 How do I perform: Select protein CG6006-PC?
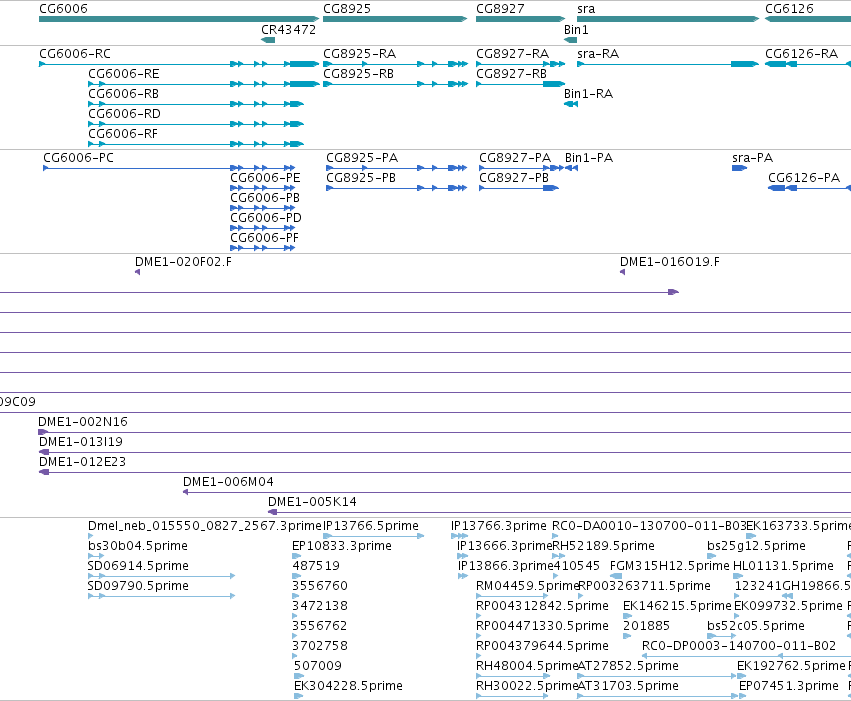click(169, 168)
